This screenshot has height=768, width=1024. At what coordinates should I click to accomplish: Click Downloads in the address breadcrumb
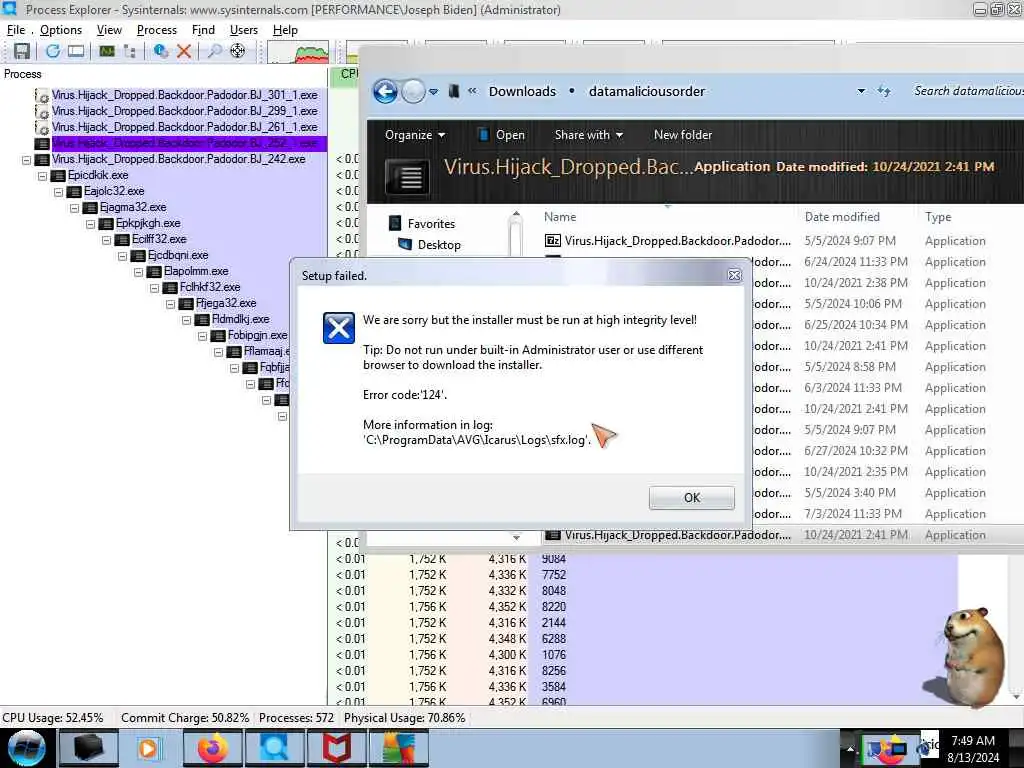pos(522,91)
